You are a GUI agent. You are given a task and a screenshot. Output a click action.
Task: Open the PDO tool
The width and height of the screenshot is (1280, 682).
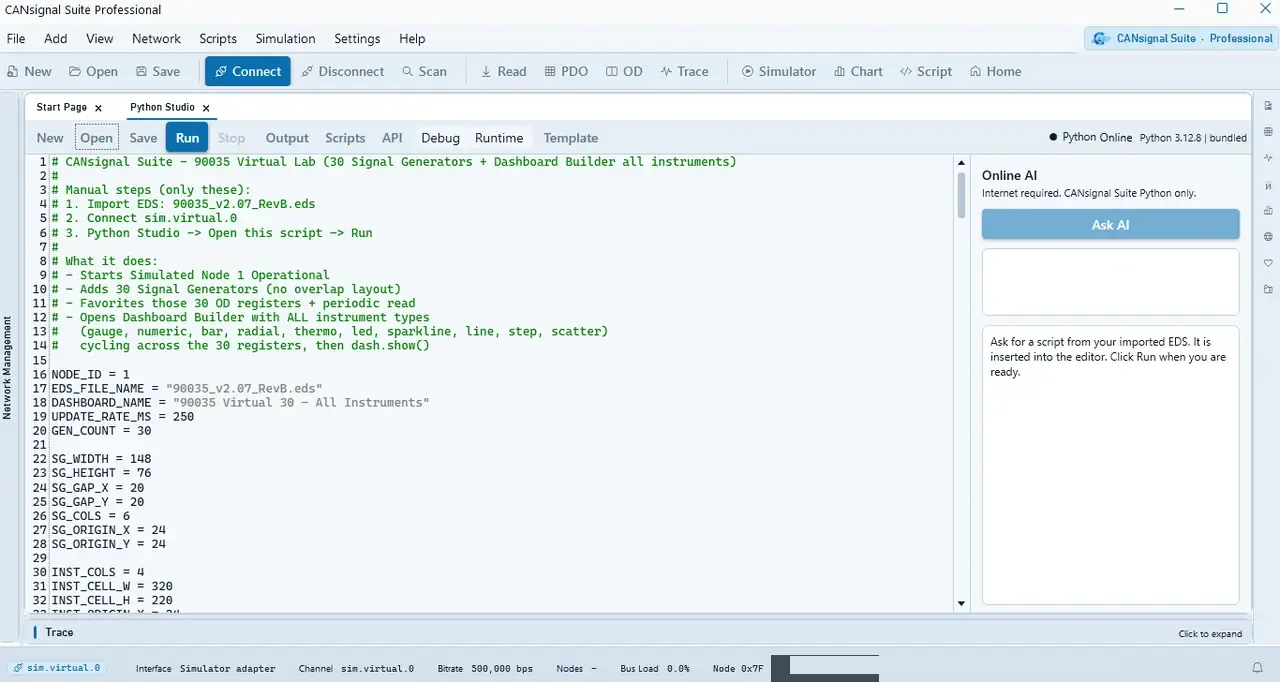[x=566, y=71]
